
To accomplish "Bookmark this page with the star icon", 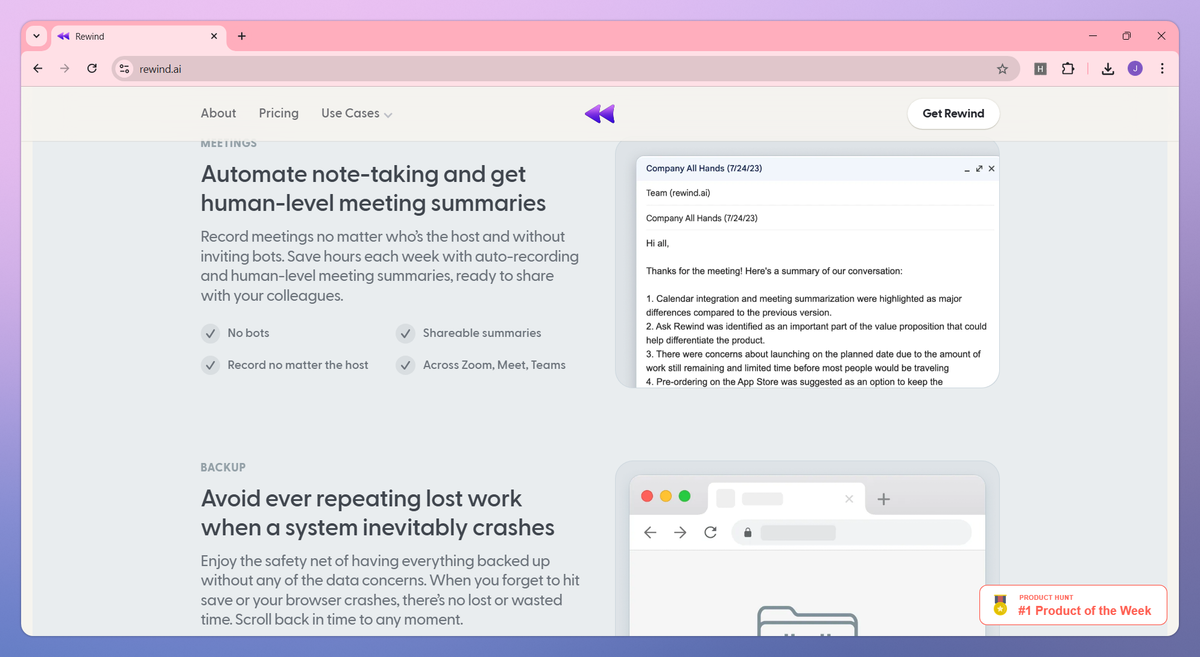I will click(x=1002, y=69).
